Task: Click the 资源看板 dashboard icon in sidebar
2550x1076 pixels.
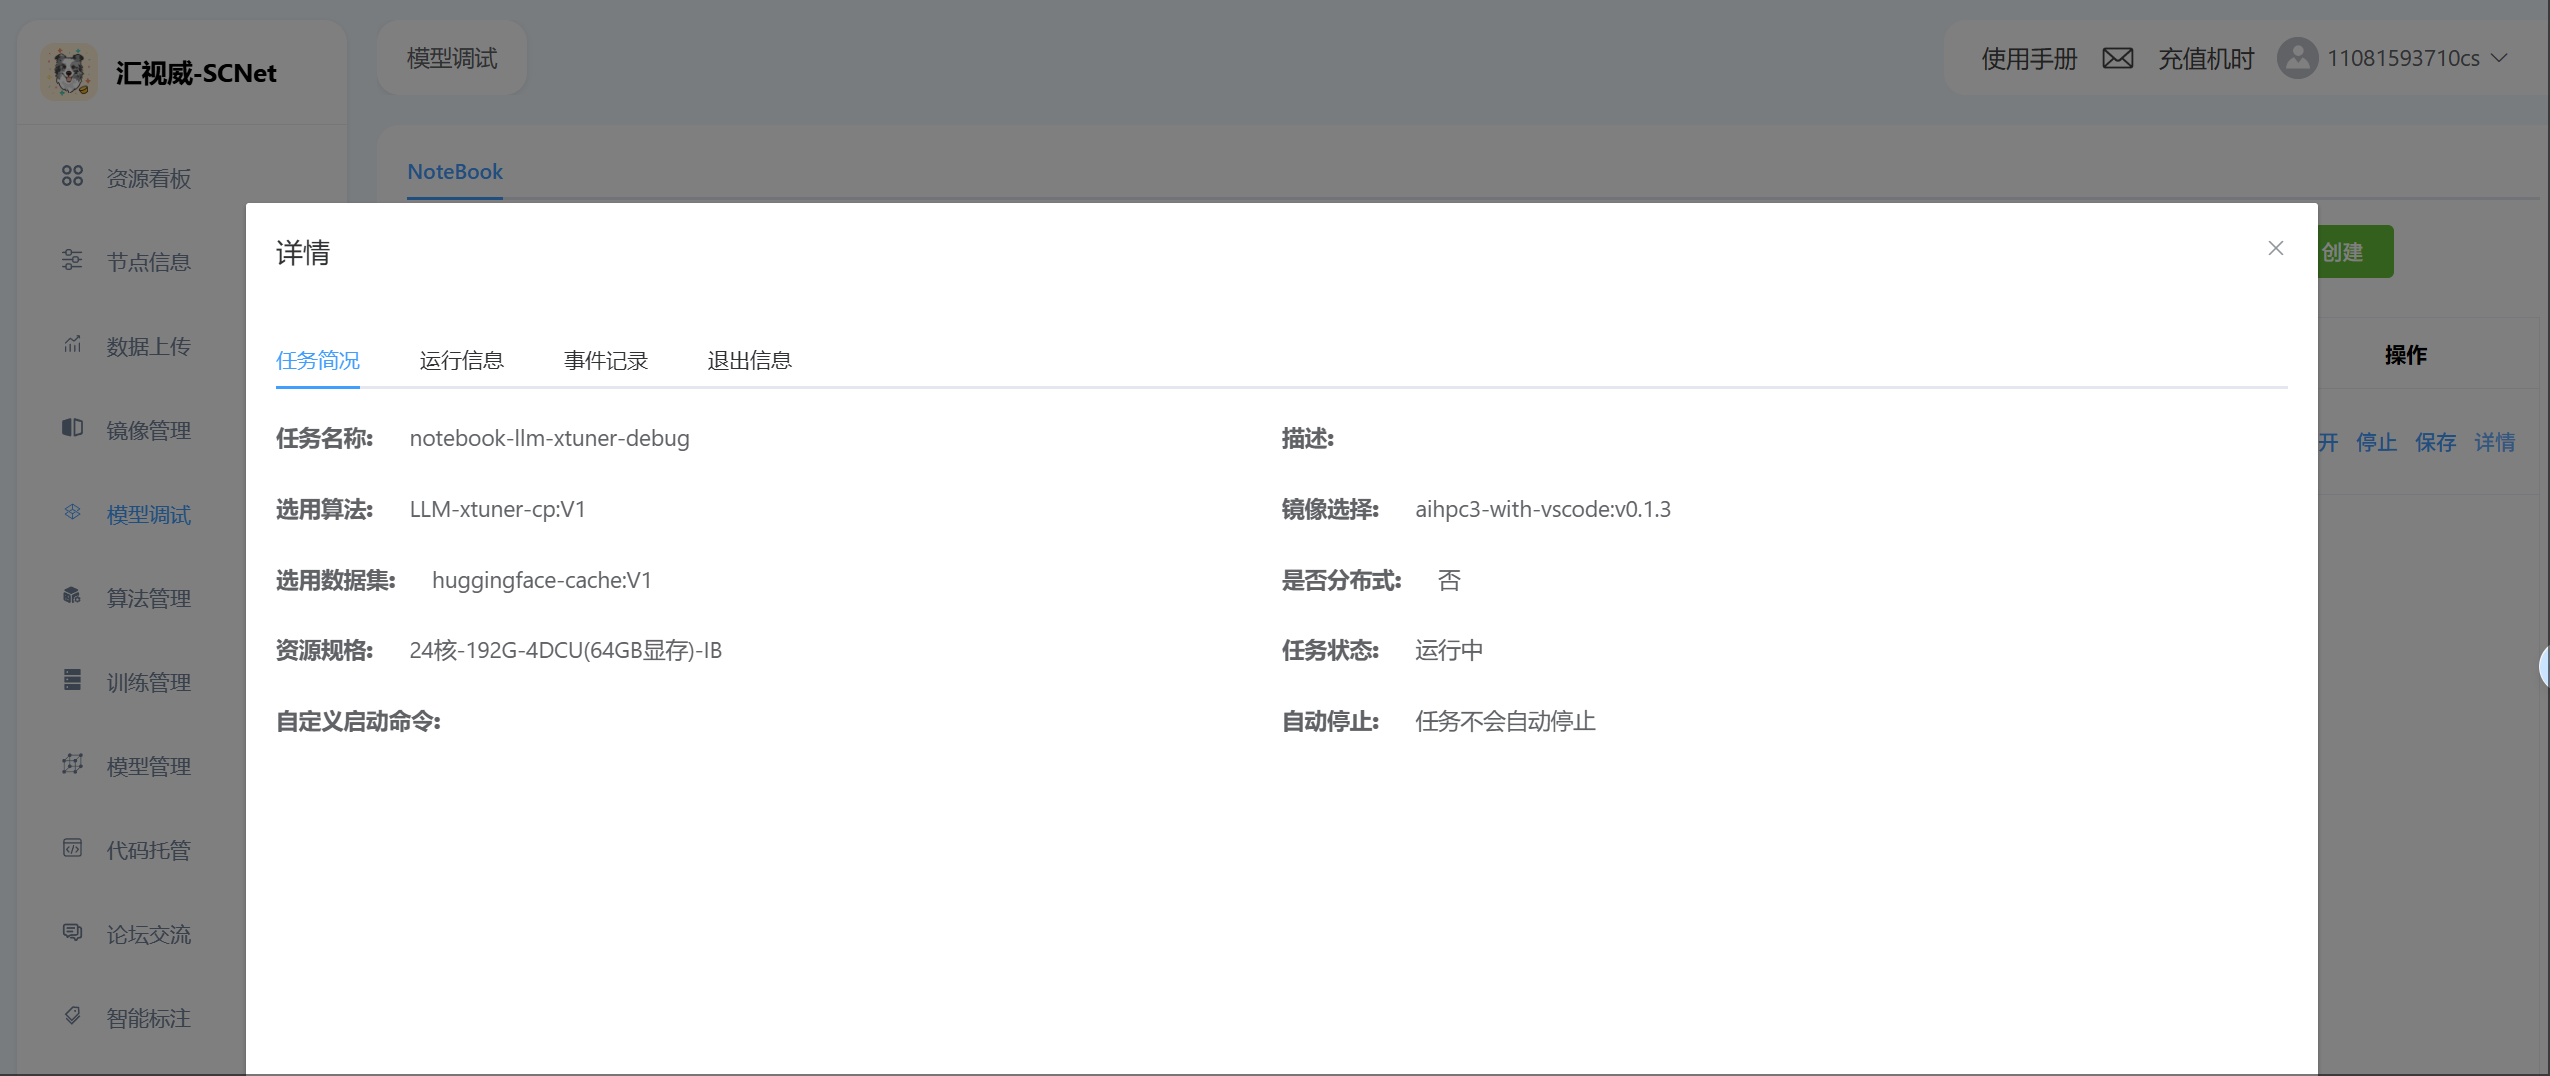Action: (72, 176)
